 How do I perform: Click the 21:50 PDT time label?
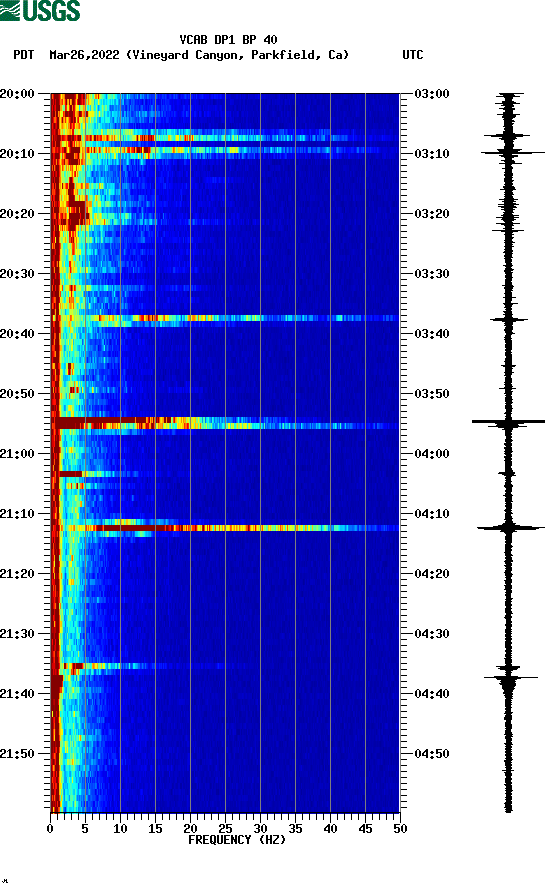pos(17,754)
